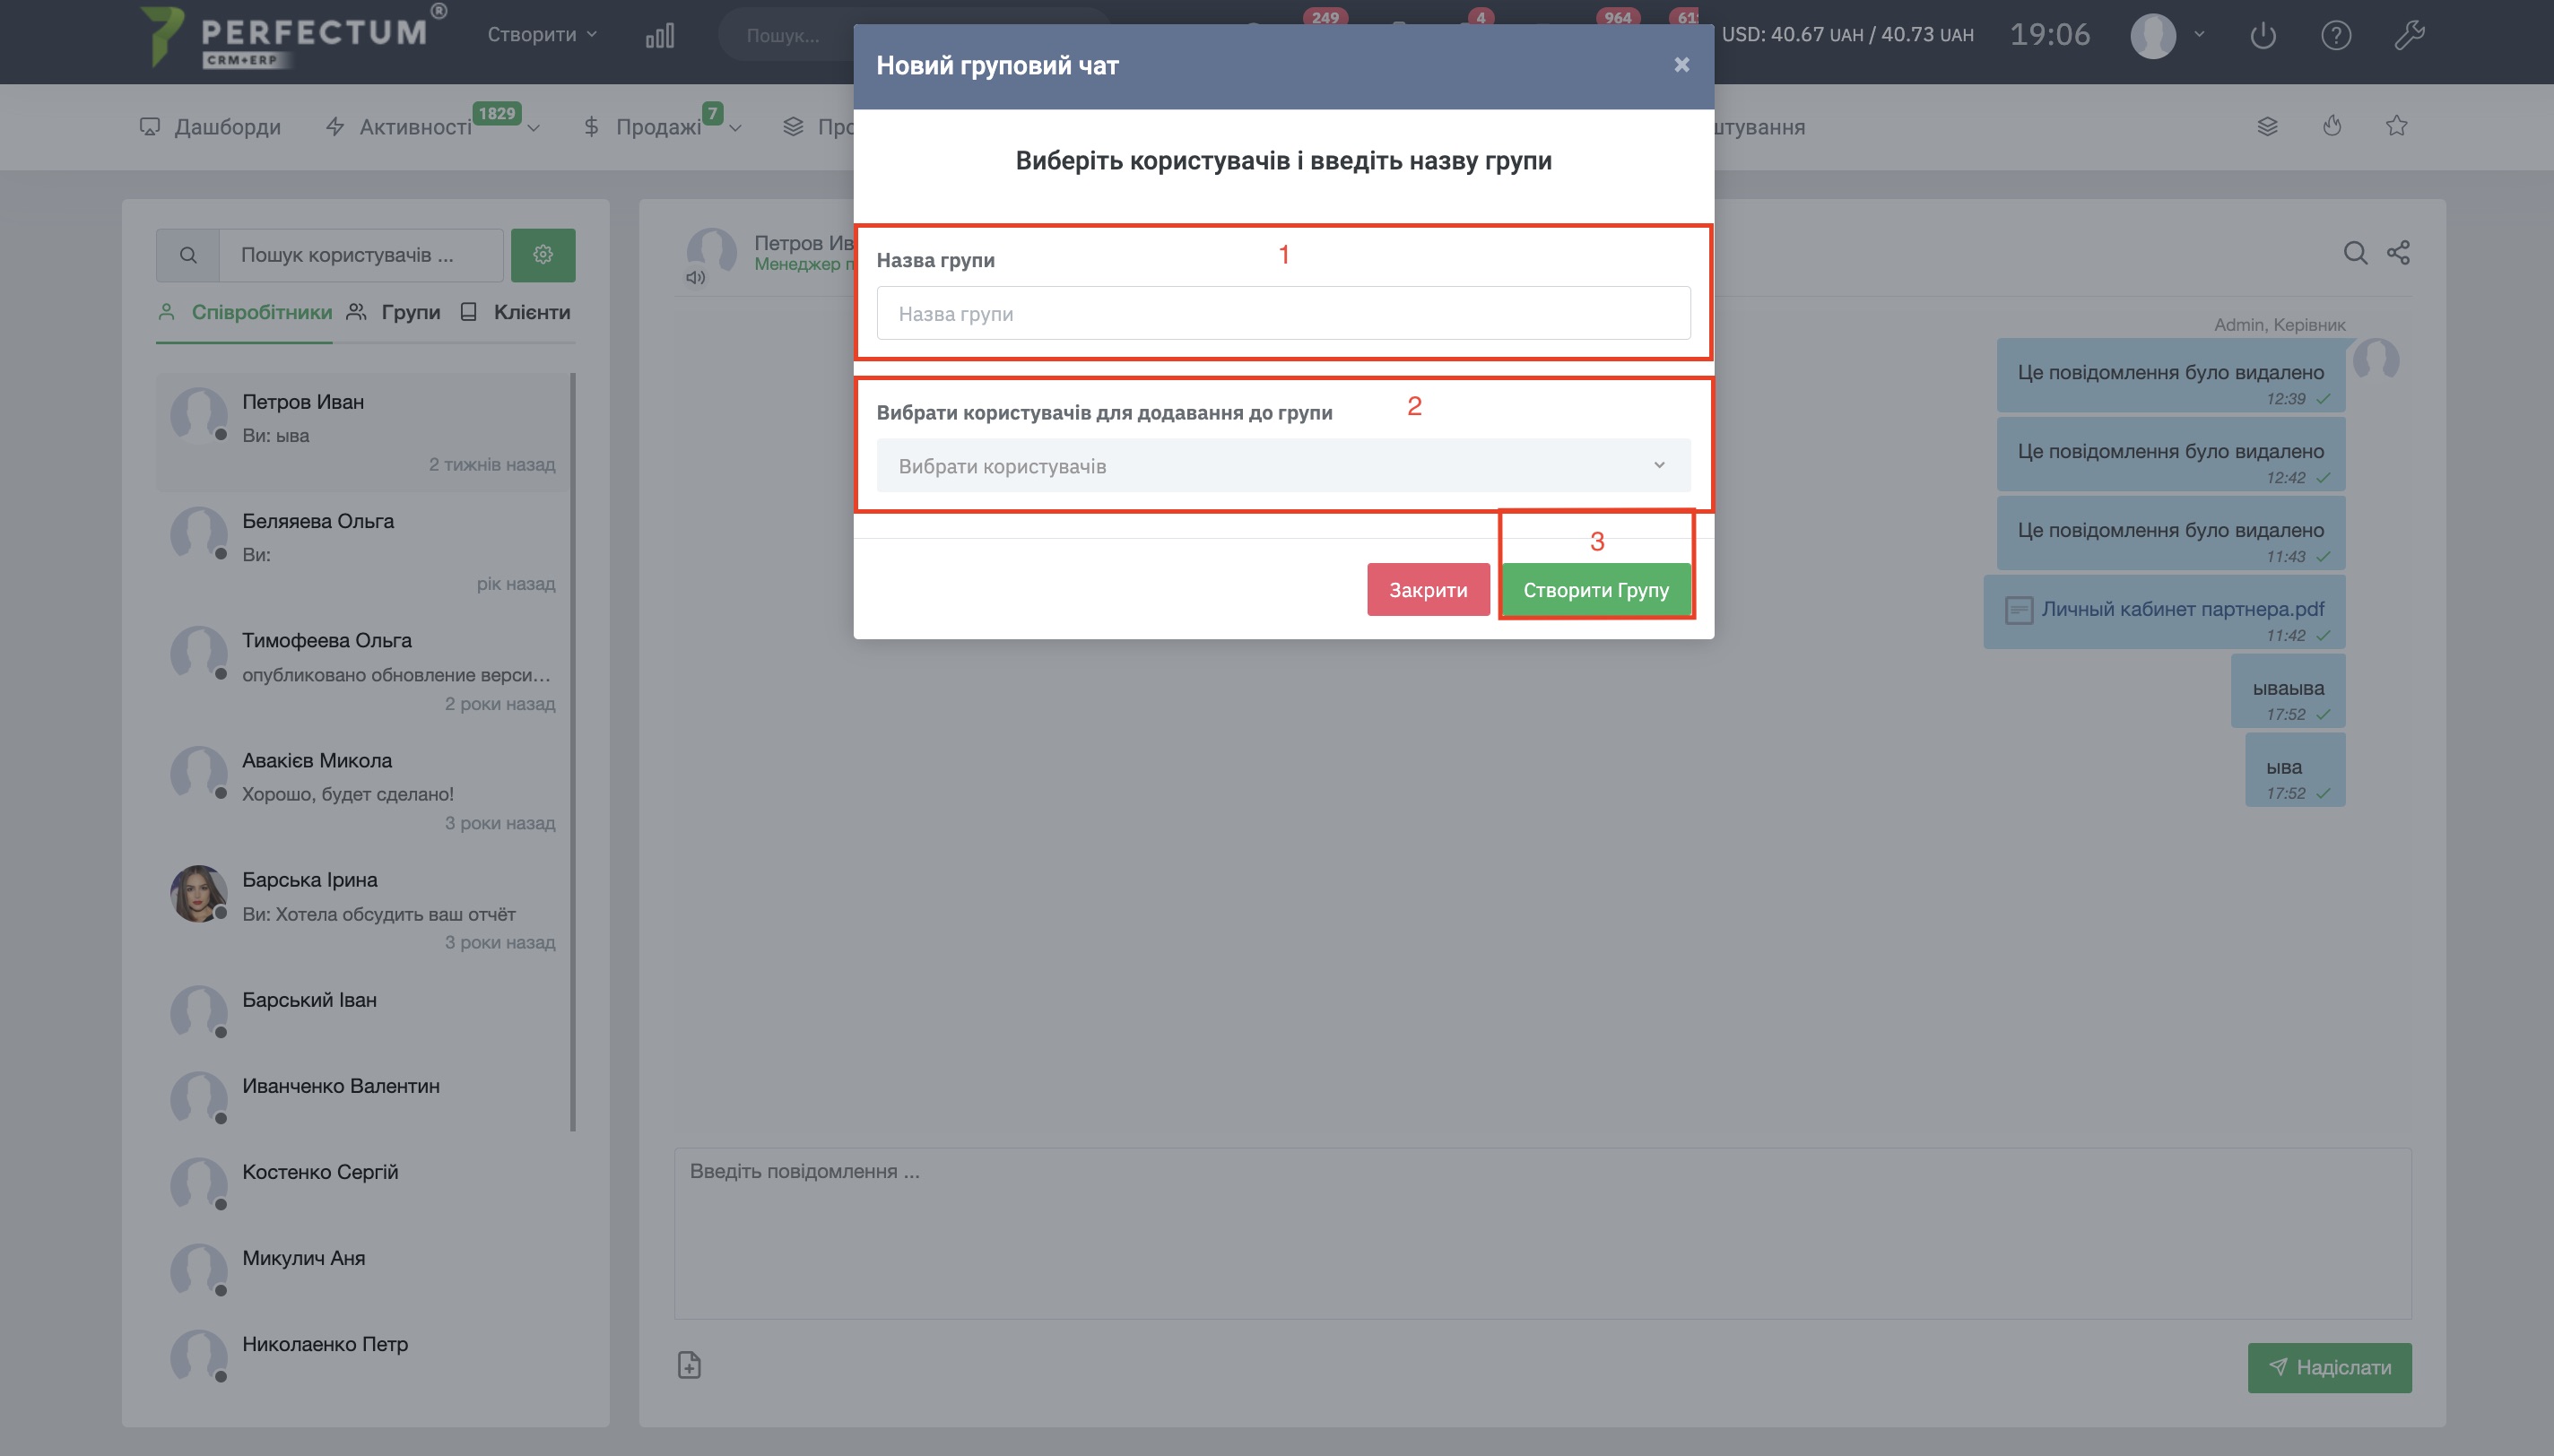Click the Назва групи input field
Viewport: 2554px width, 1456px height.
(1283, 314)
